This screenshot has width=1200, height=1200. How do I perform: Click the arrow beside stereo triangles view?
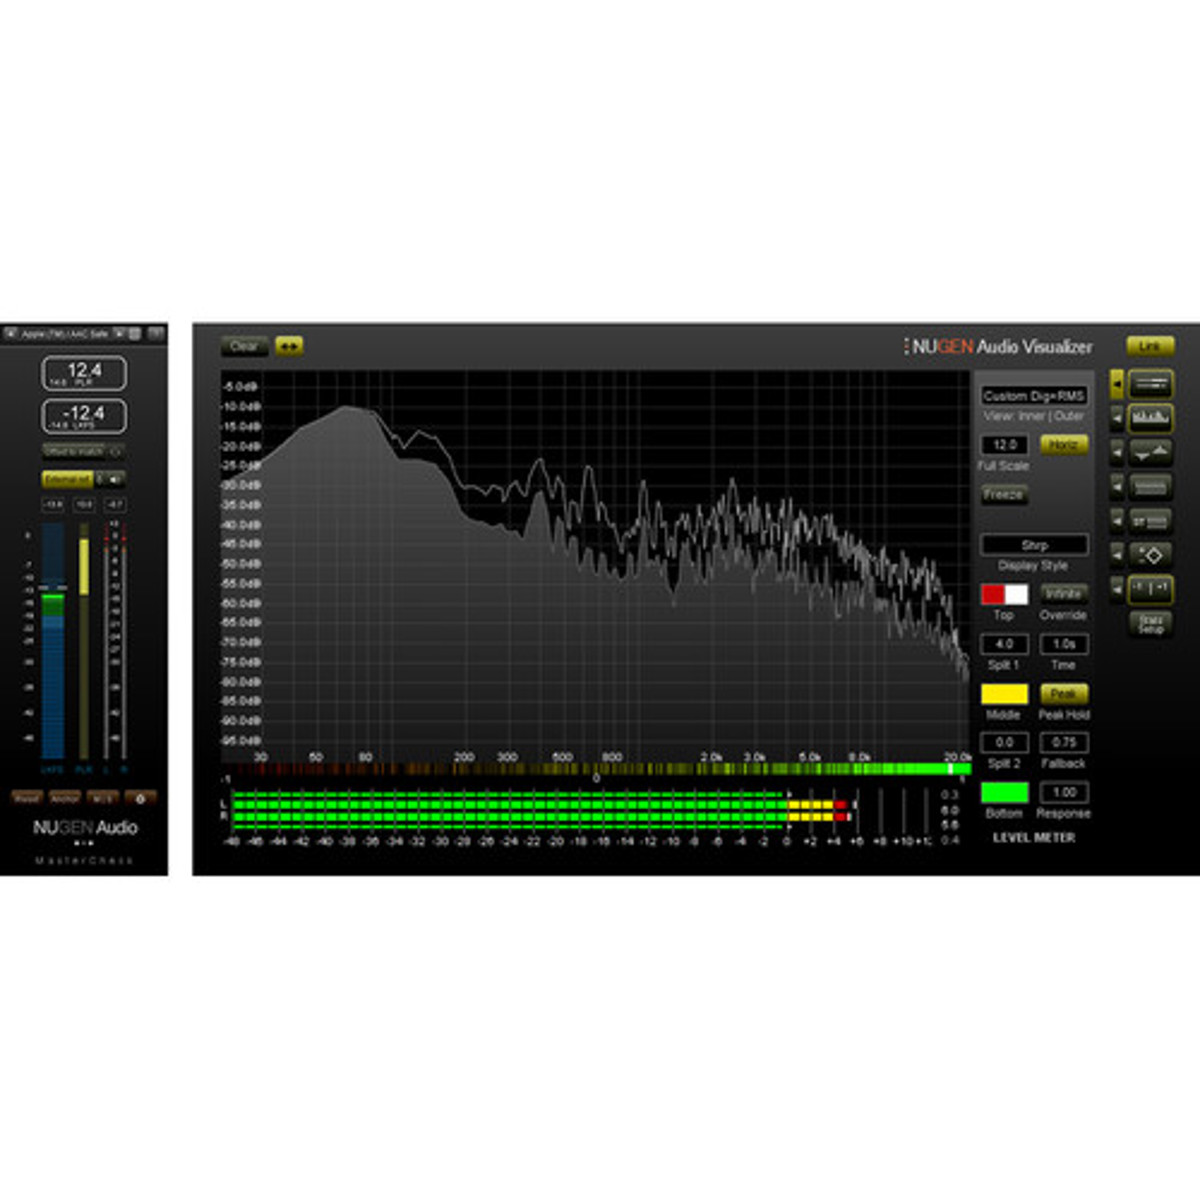click(x=1117, y=452)
